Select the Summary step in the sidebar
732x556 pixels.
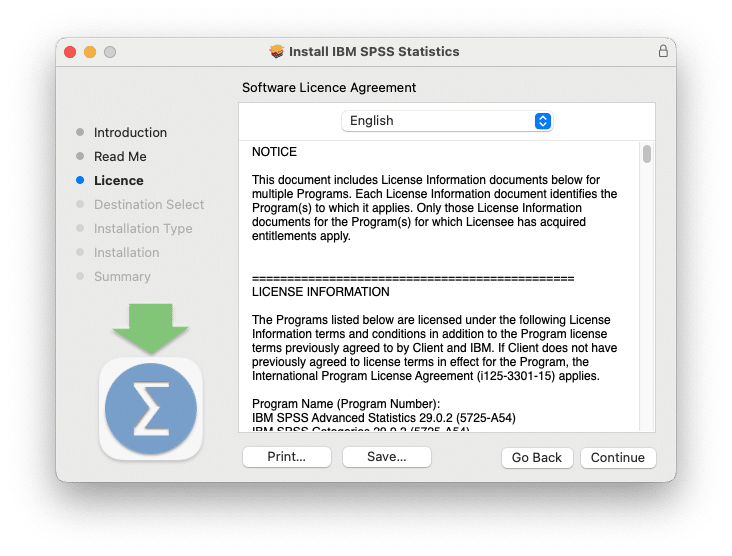(x=113, y=277)
